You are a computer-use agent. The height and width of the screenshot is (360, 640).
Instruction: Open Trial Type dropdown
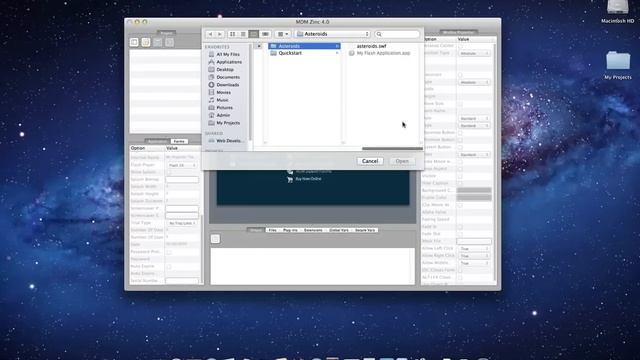(182, 223)
